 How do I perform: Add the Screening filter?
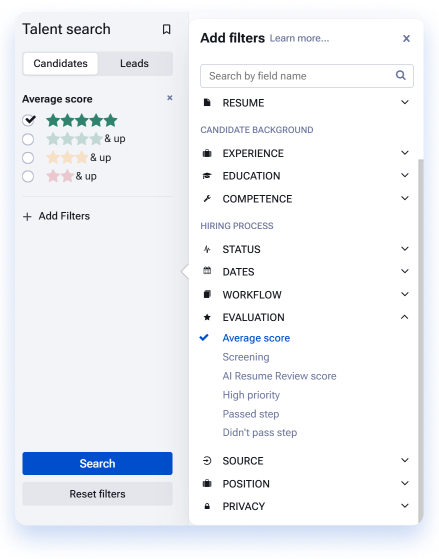[246, 357]
